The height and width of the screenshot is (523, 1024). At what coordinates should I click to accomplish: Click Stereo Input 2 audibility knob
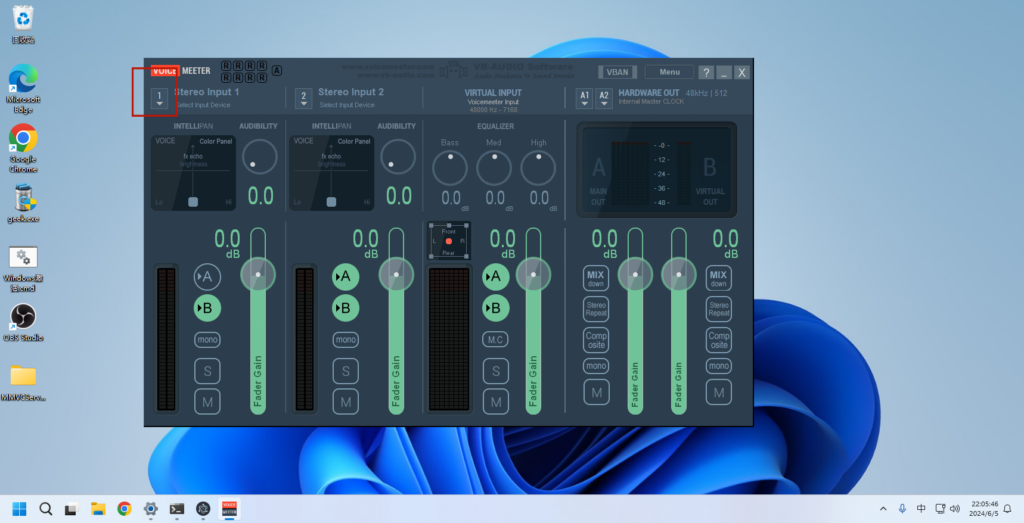[398, 157]
